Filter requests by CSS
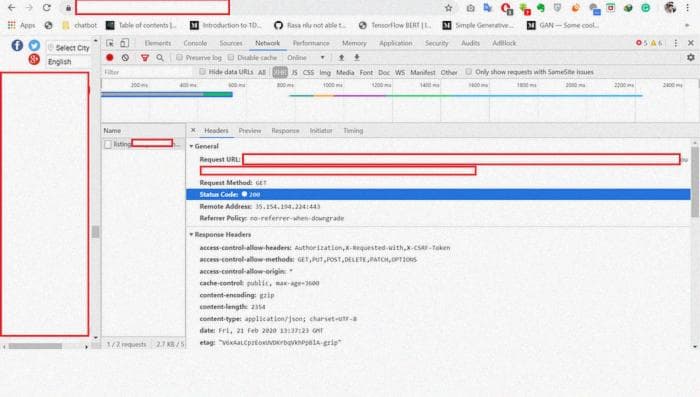The height and width of the screenshot is (397, 700). [308, 72]
